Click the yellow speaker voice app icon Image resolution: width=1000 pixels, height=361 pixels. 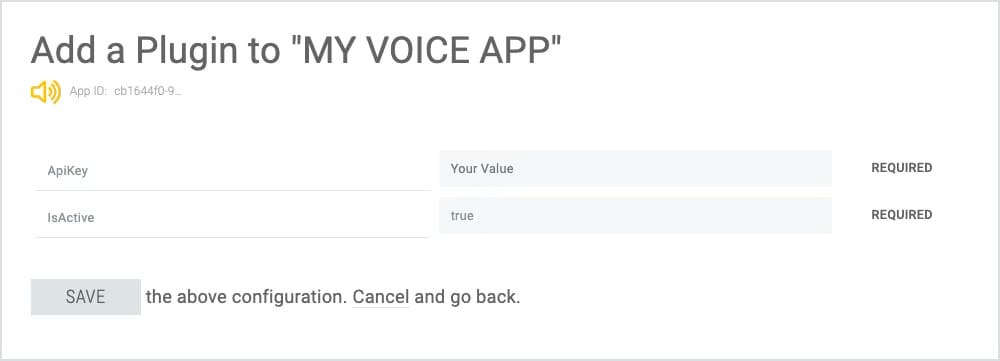[x=46, y=92]
